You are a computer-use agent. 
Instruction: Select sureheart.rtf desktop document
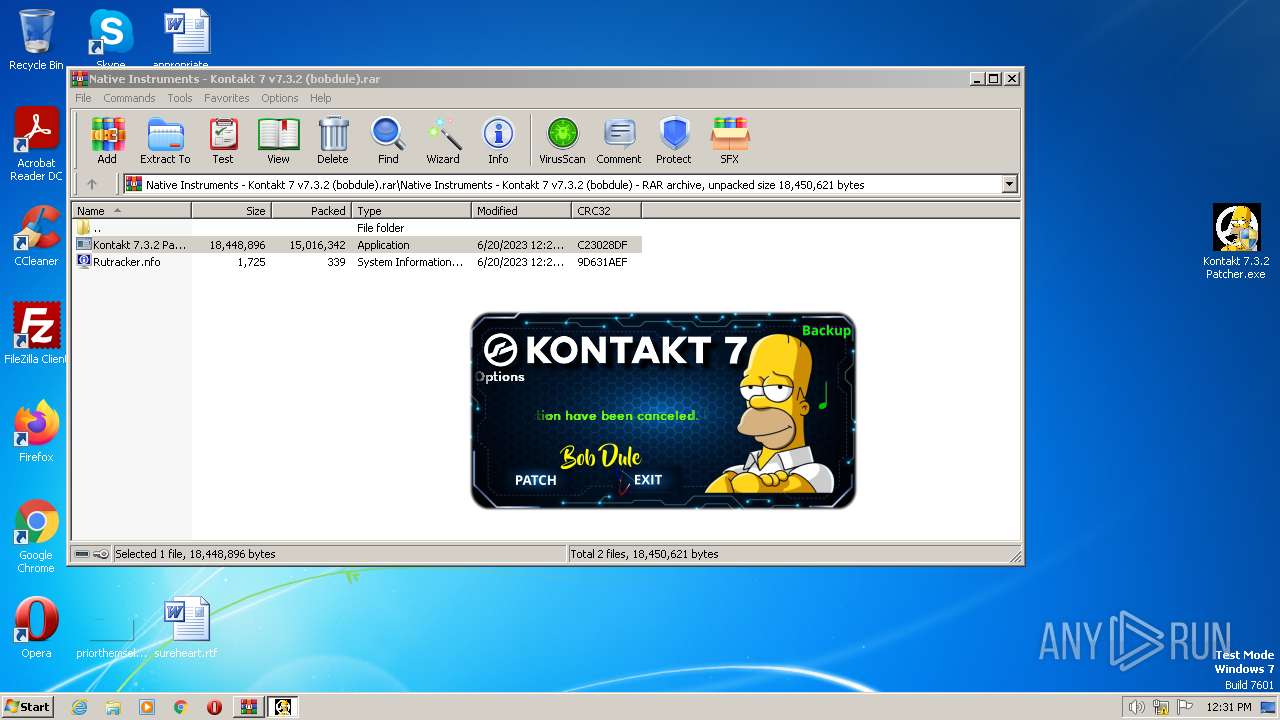[x=186, y=628]
